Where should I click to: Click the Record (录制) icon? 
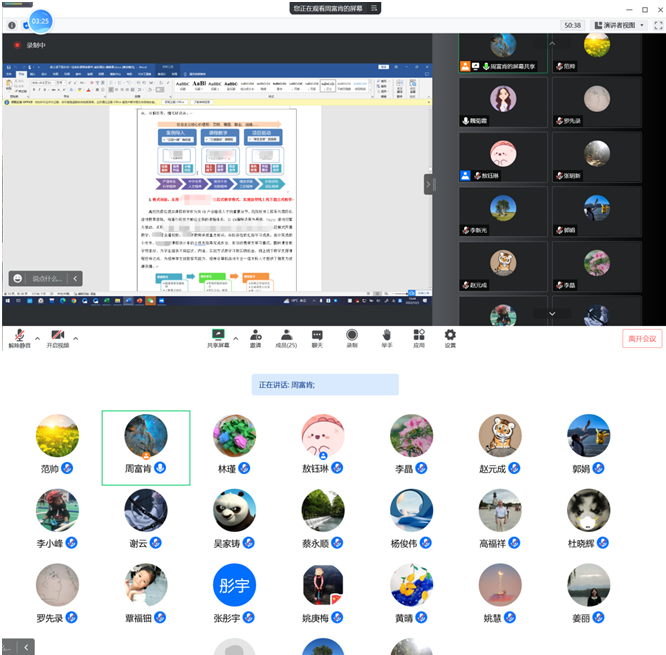[351, 336]
